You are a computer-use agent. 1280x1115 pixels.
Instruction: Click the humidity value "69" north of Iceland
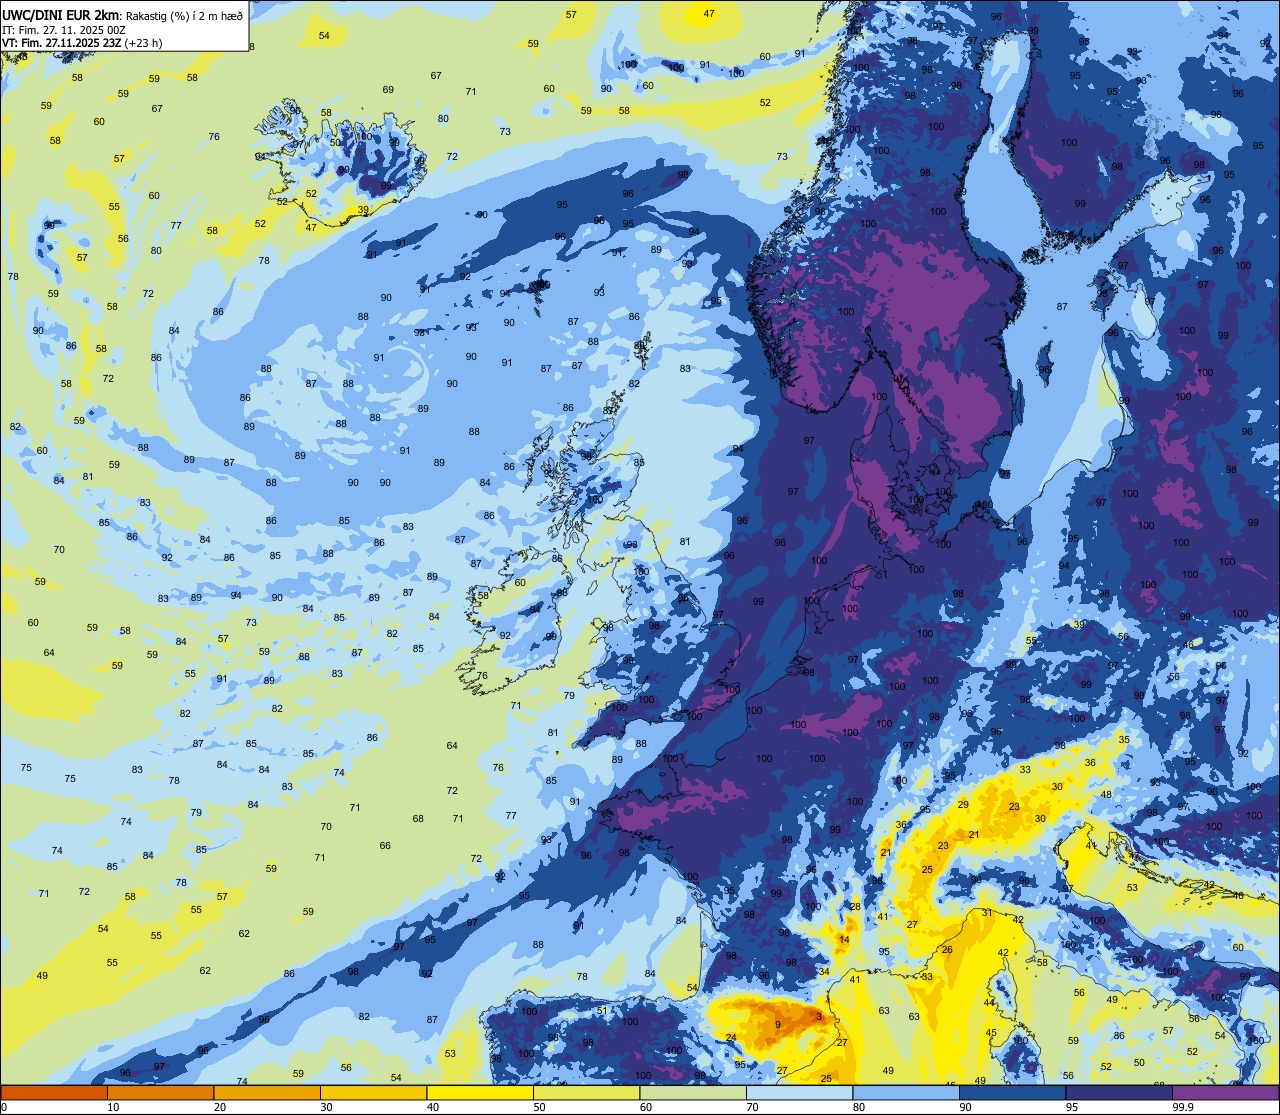pos(388,90)
